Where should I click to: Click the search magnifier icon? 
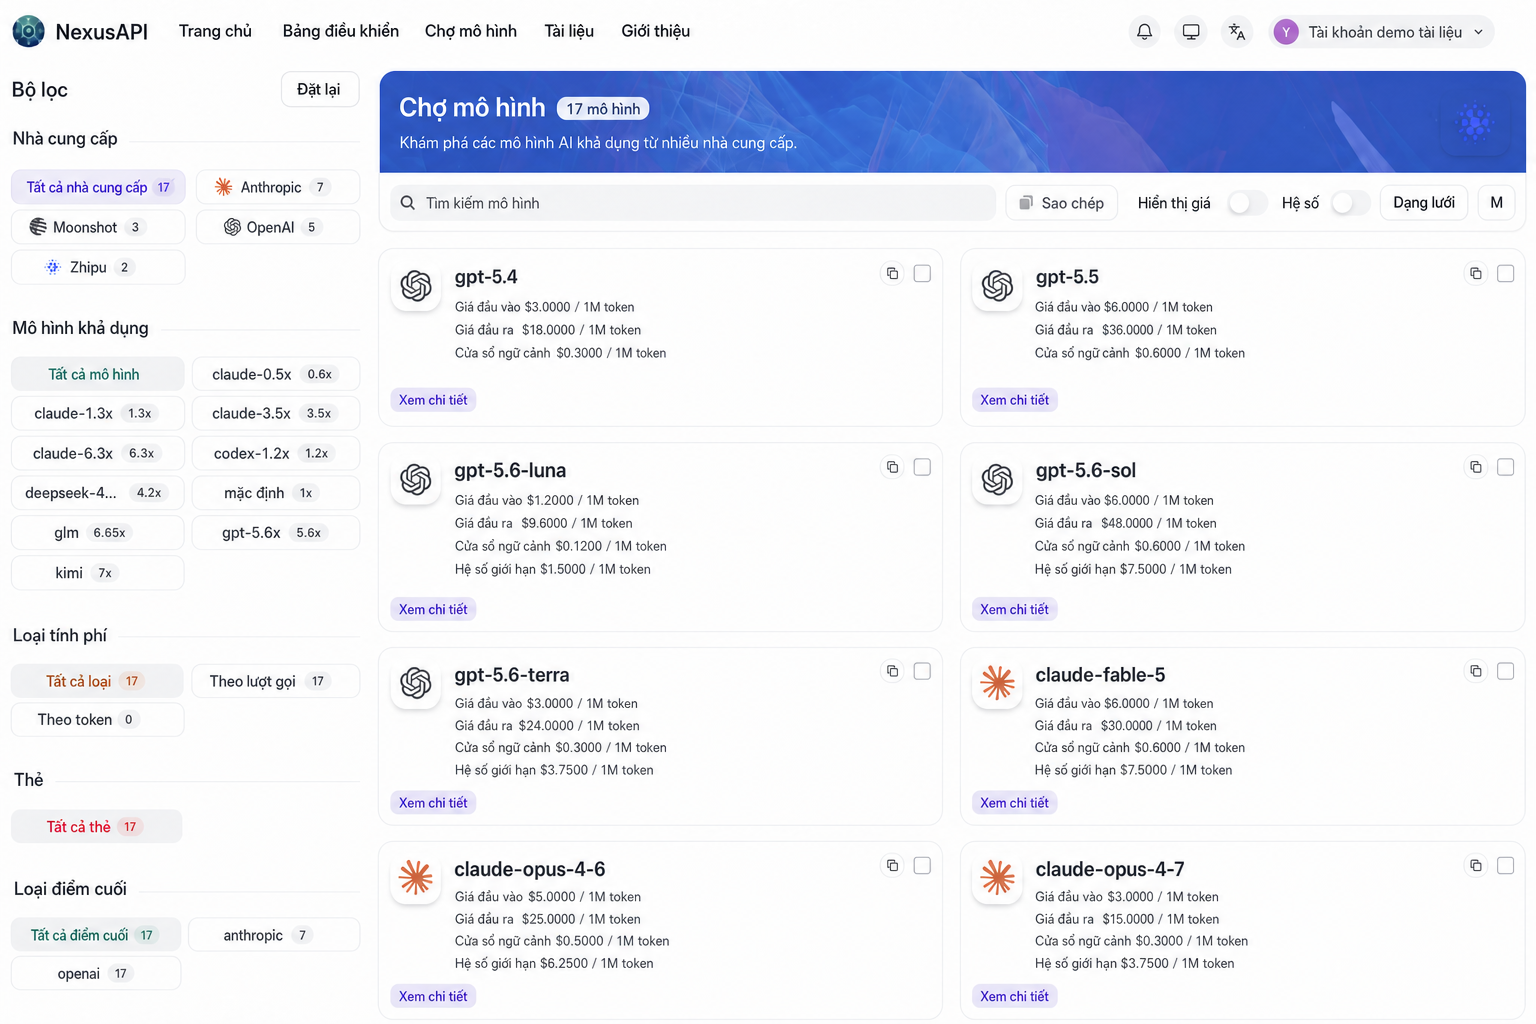pos(408,203)
